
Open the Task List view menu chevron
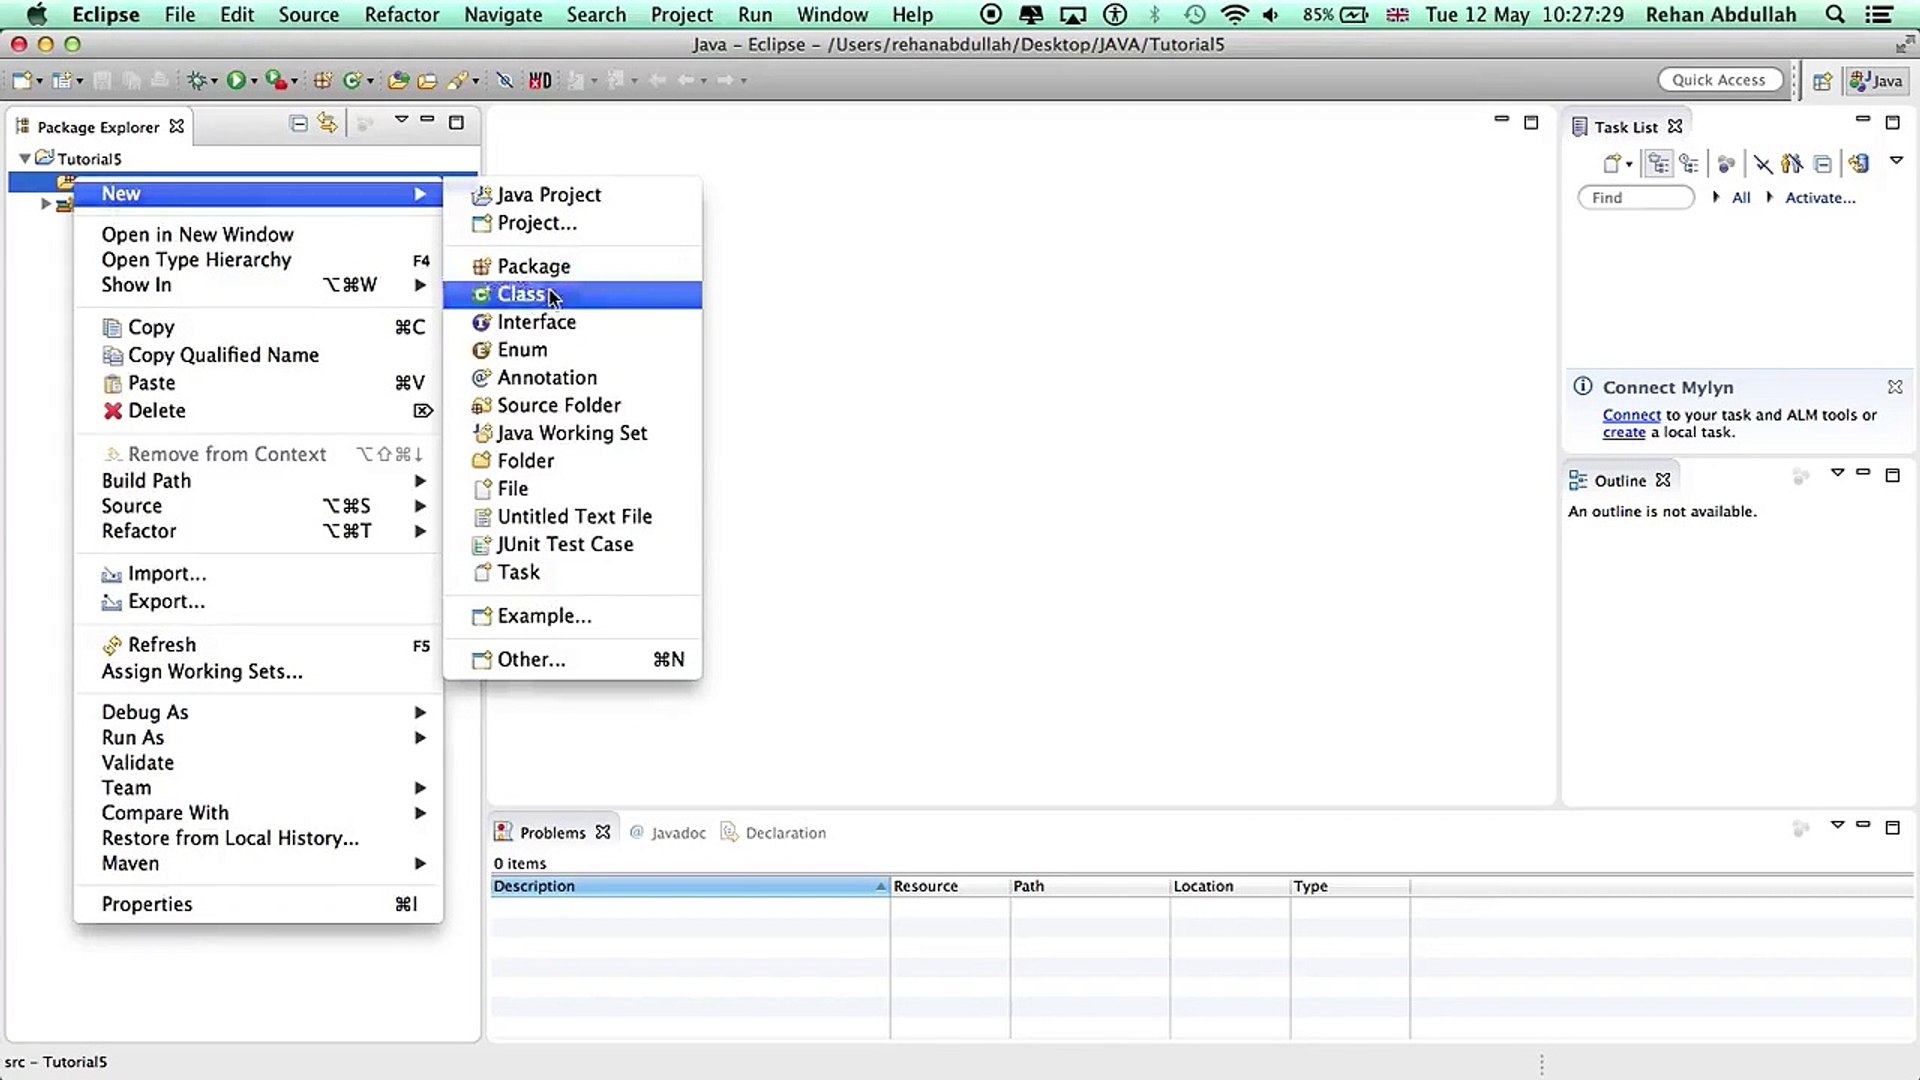pyautogui.click(x=1896, y=161)
